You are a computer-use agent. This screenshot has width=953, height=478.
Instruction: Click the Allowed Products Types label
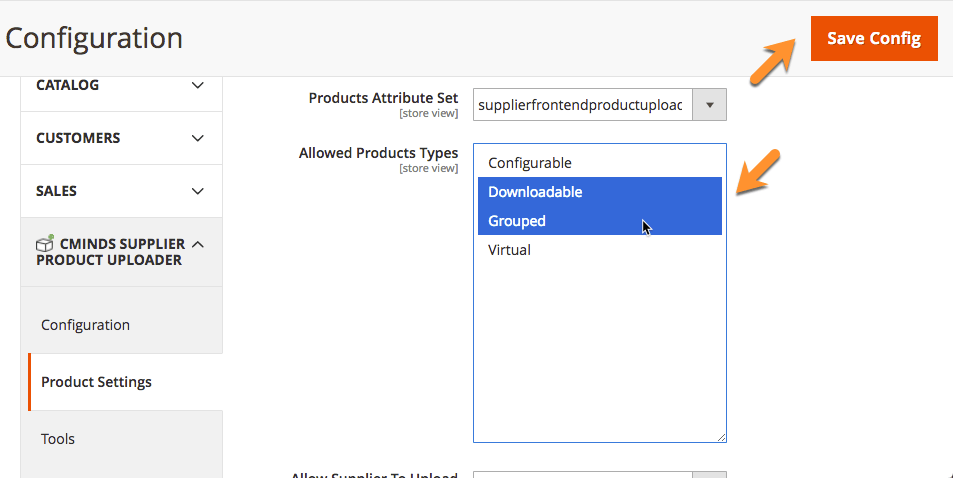pos(378,153)
